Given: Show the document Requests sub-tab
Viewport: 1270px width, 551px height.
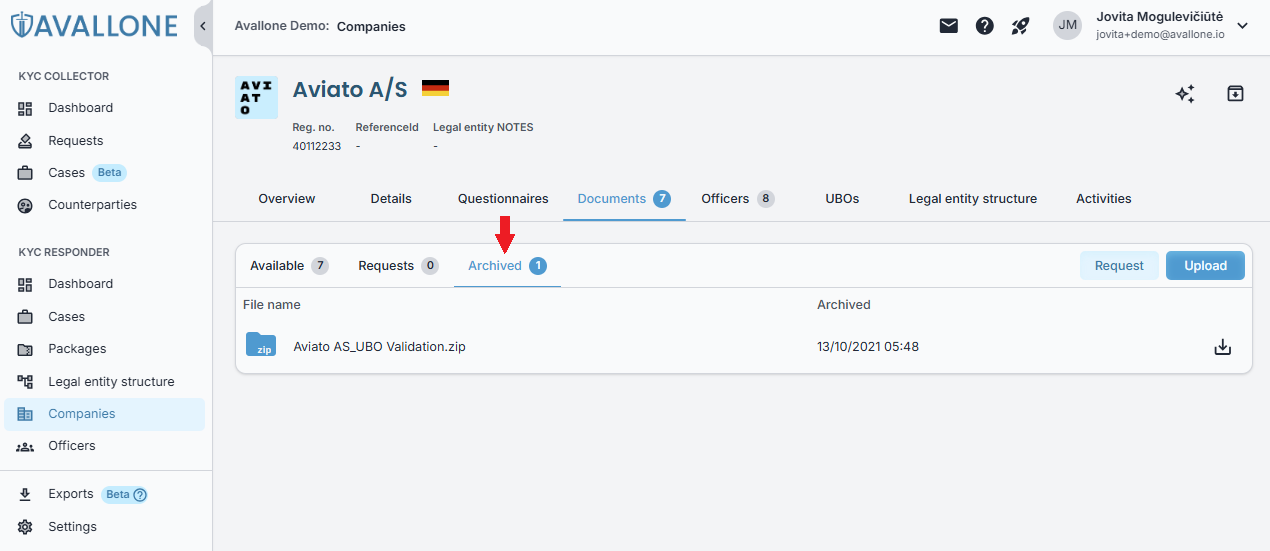Looking at the screenshot, I should (x=398, y=266).
